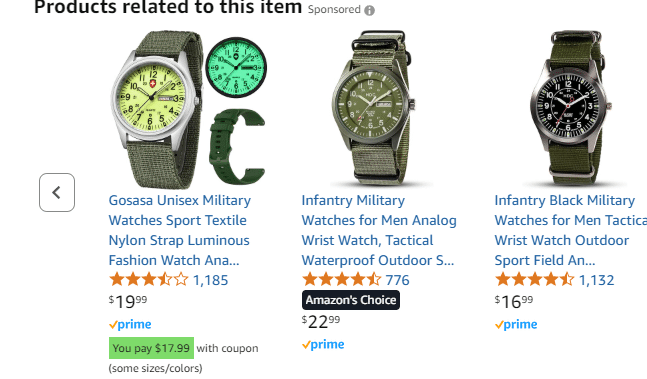
Task: Click the Gosasa yellow-dial watch image
Action: click(188, 108)
